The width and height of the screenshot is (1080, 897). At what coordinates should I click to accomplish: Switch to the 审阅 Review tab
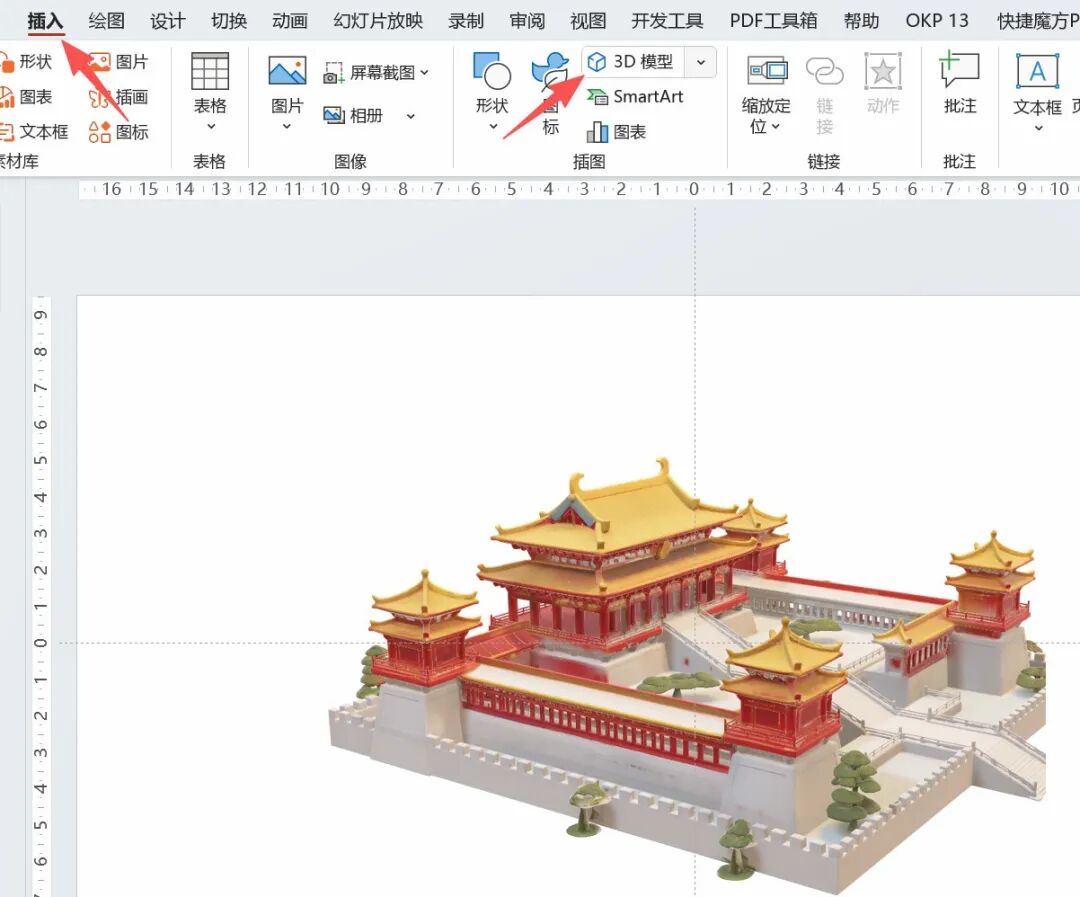[x=527, y=20]
